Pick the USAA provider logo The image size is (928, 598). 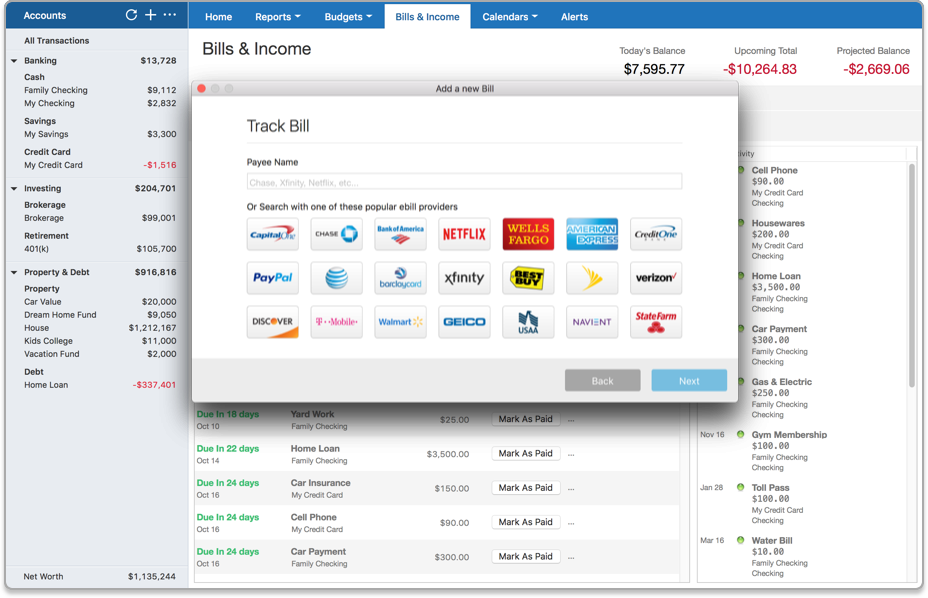tap(529, 321)
